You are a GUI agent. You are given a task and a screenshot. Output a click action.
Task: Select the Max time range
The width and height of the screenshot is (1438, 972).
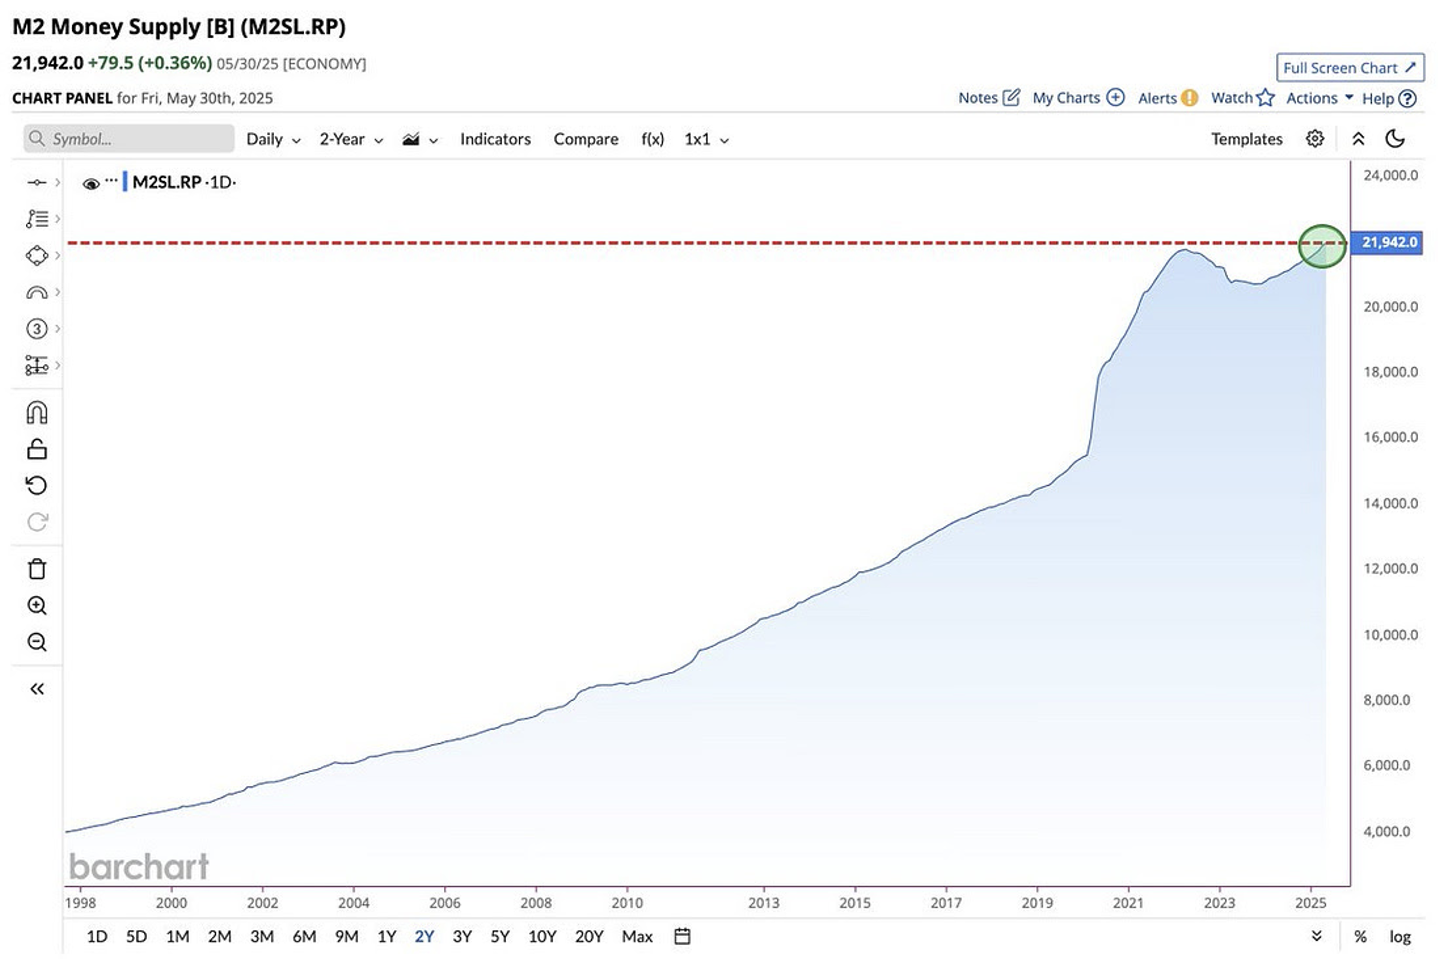637,937
